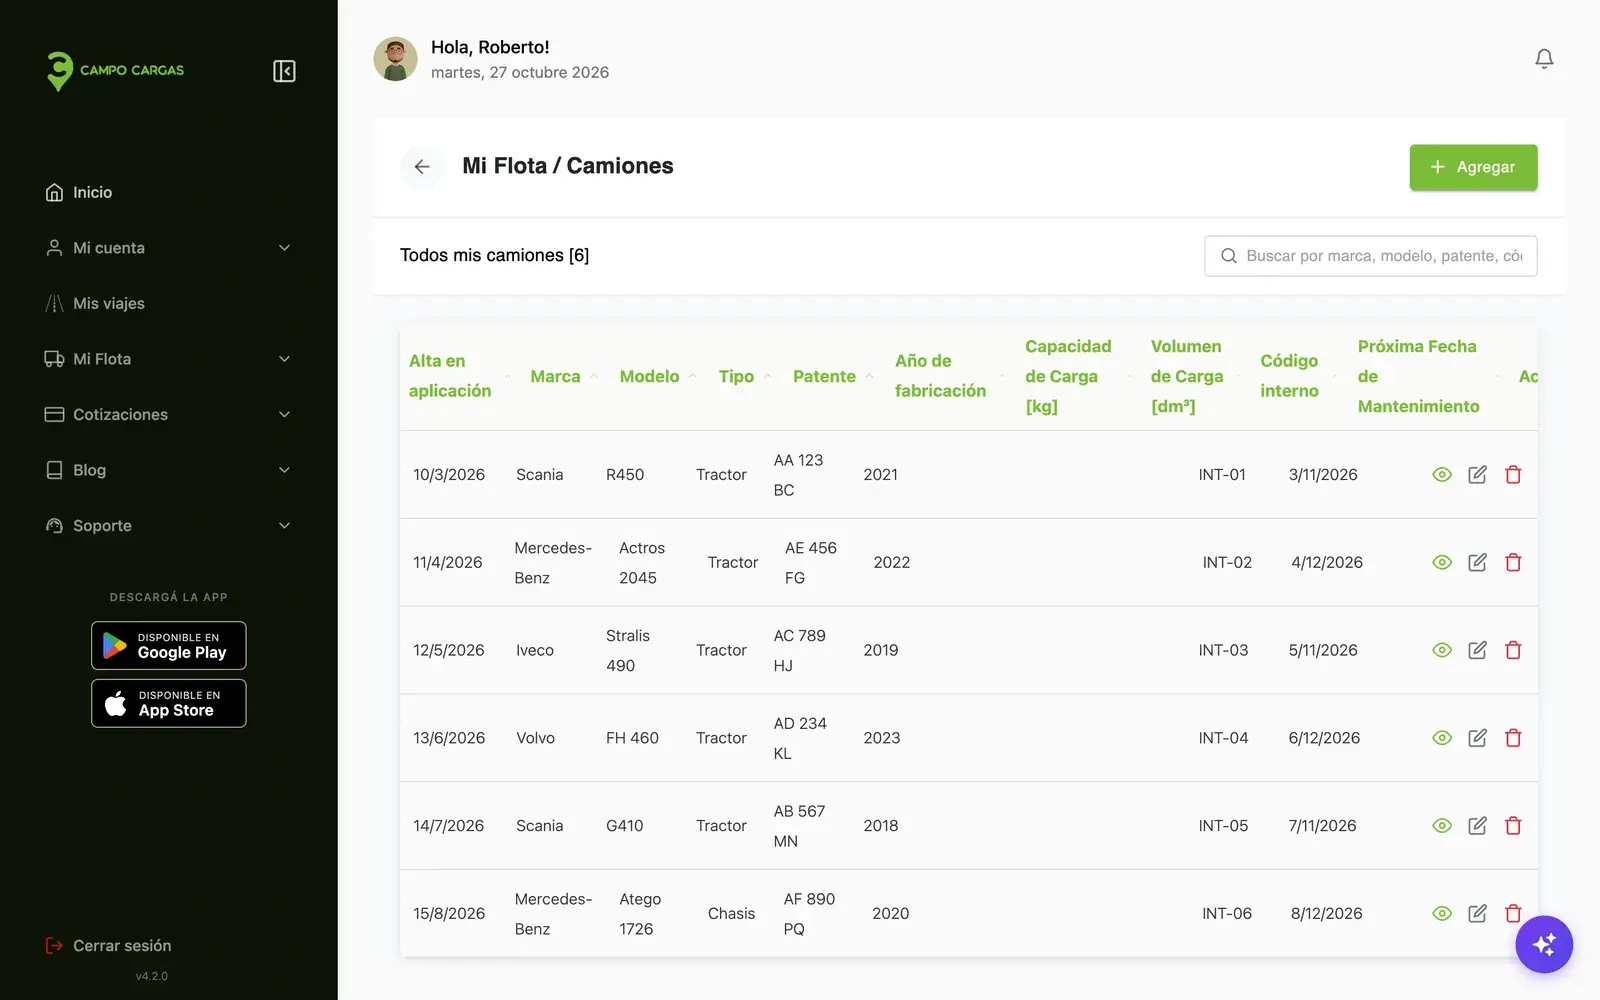1600x1000 pixels.
Task: View details of the INT-06 truck
Action: [1442, 914]
